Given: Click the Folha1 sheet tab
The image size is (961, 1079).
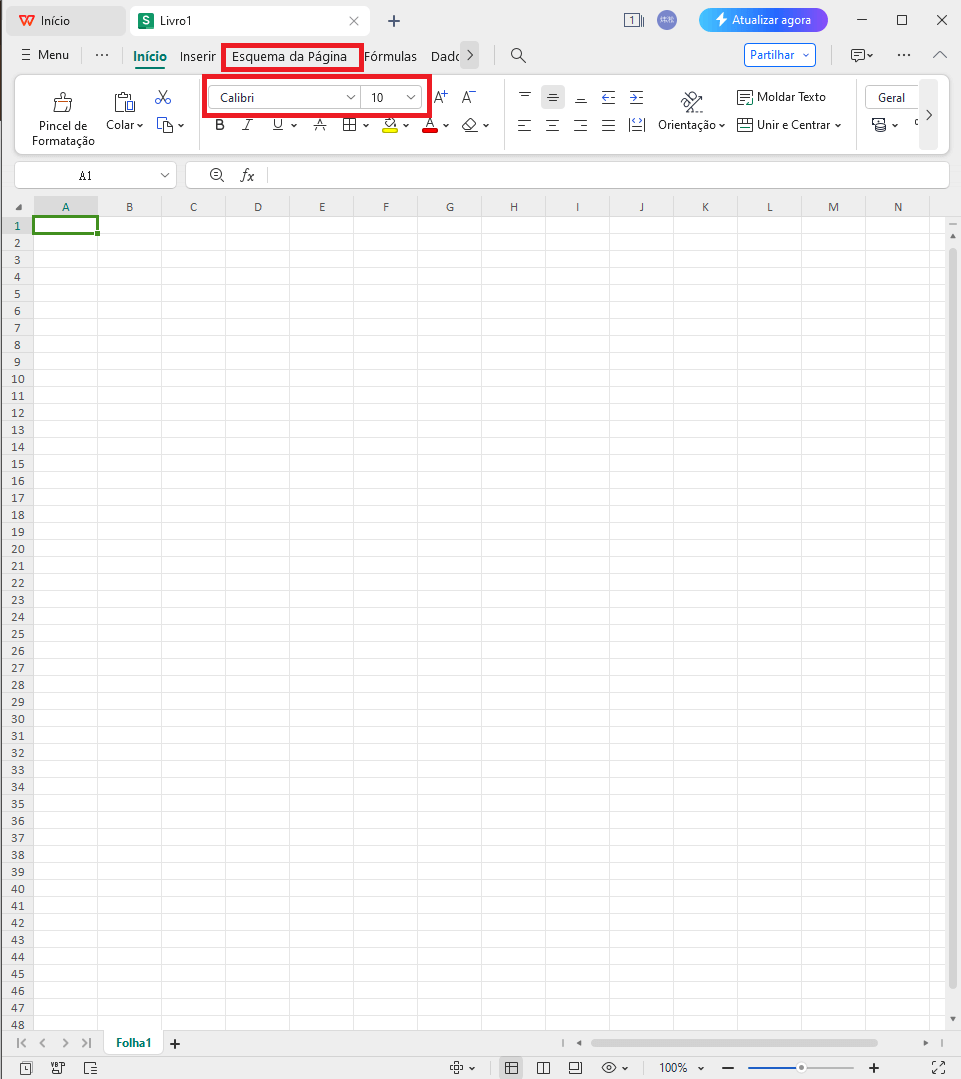Looking at the screenshot, I should [x=133, y=1043].
